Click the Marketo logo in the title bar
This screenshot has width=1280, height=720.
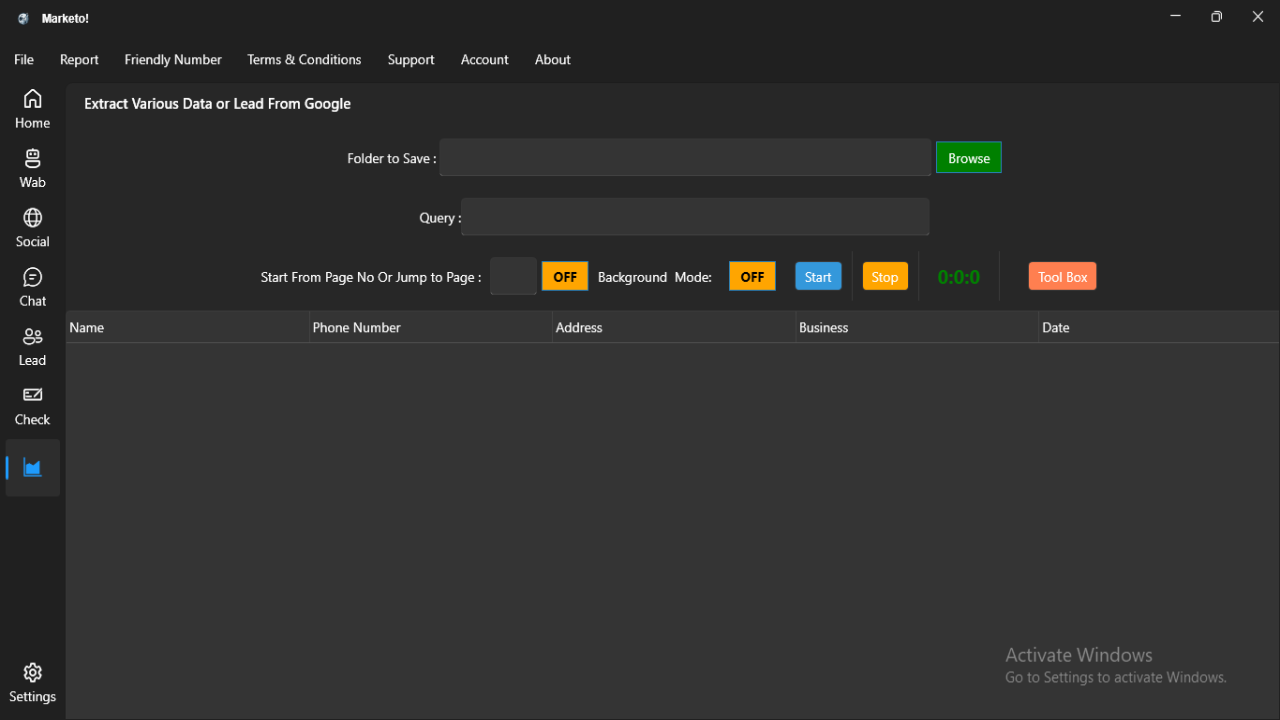[22, 17]
